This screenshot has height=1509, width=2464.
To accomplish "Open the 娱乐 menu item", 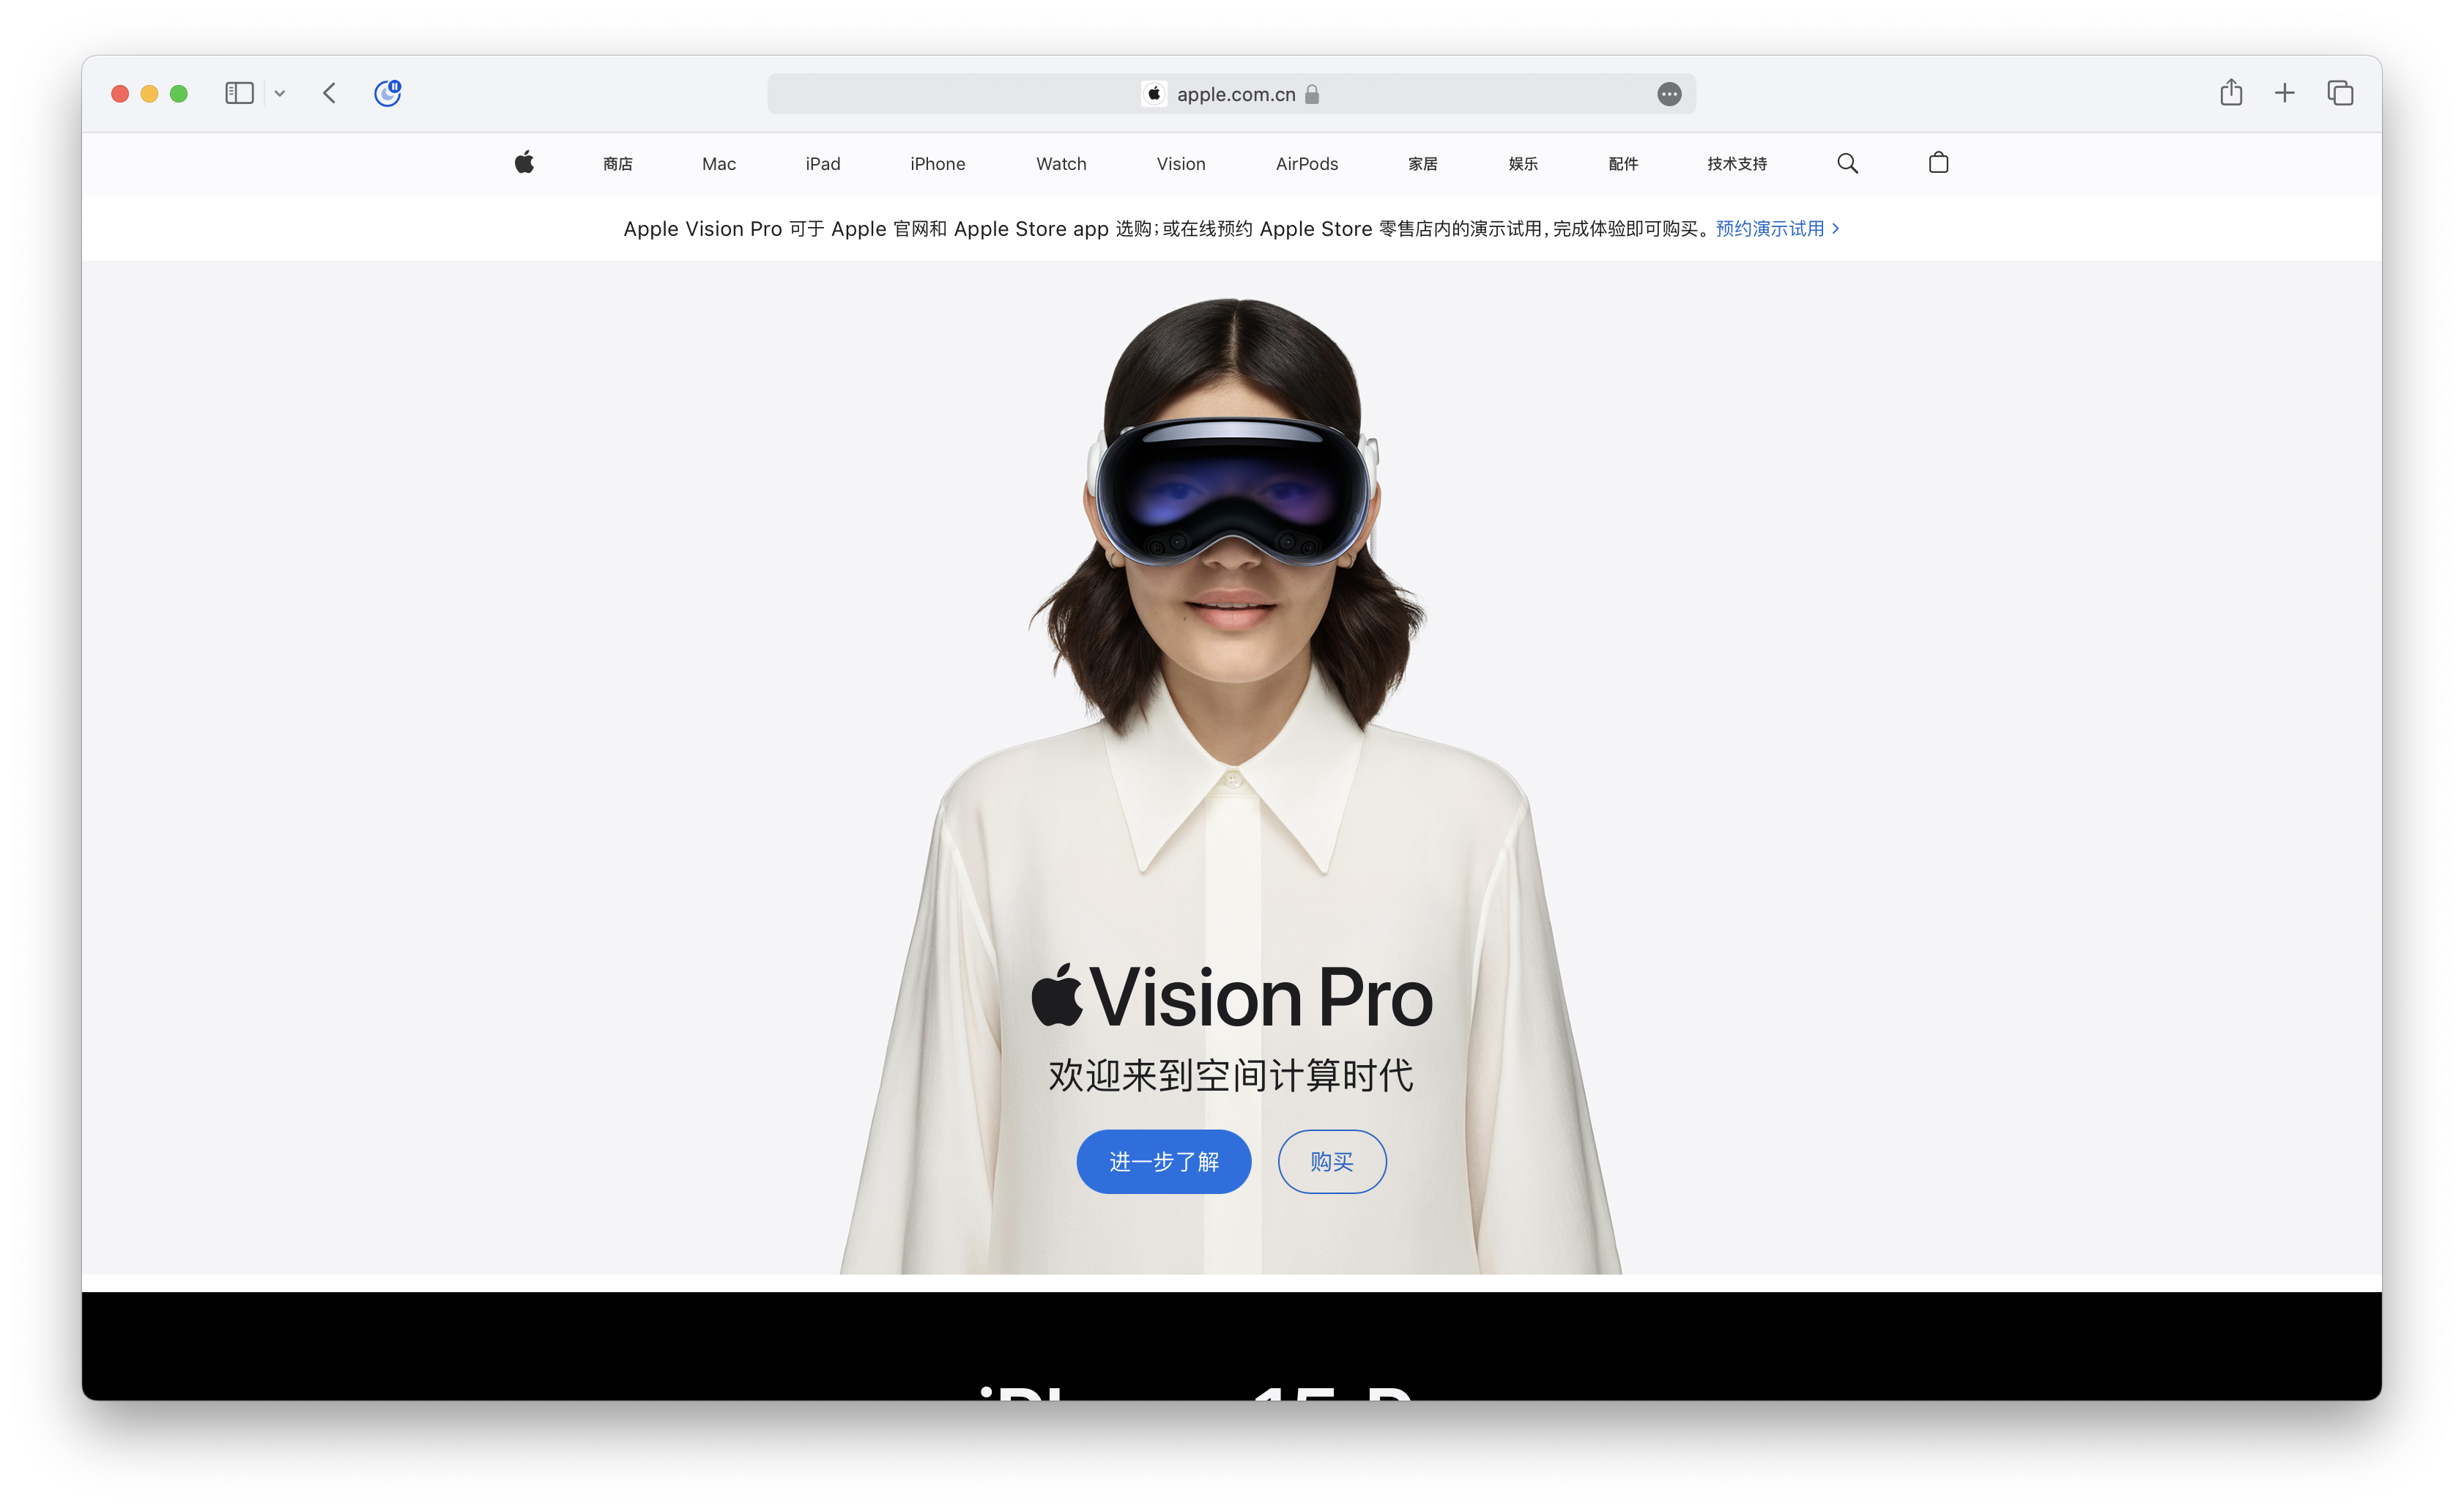I will [1523, 164].
